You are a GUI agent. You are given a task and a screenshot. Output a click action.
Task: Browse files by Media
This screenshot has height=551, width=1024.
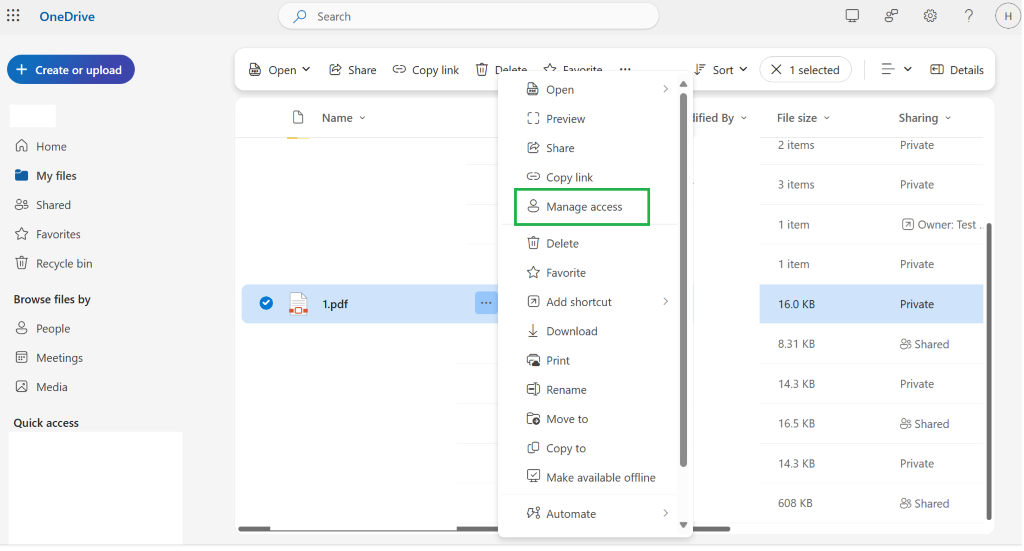coord(41,386)
